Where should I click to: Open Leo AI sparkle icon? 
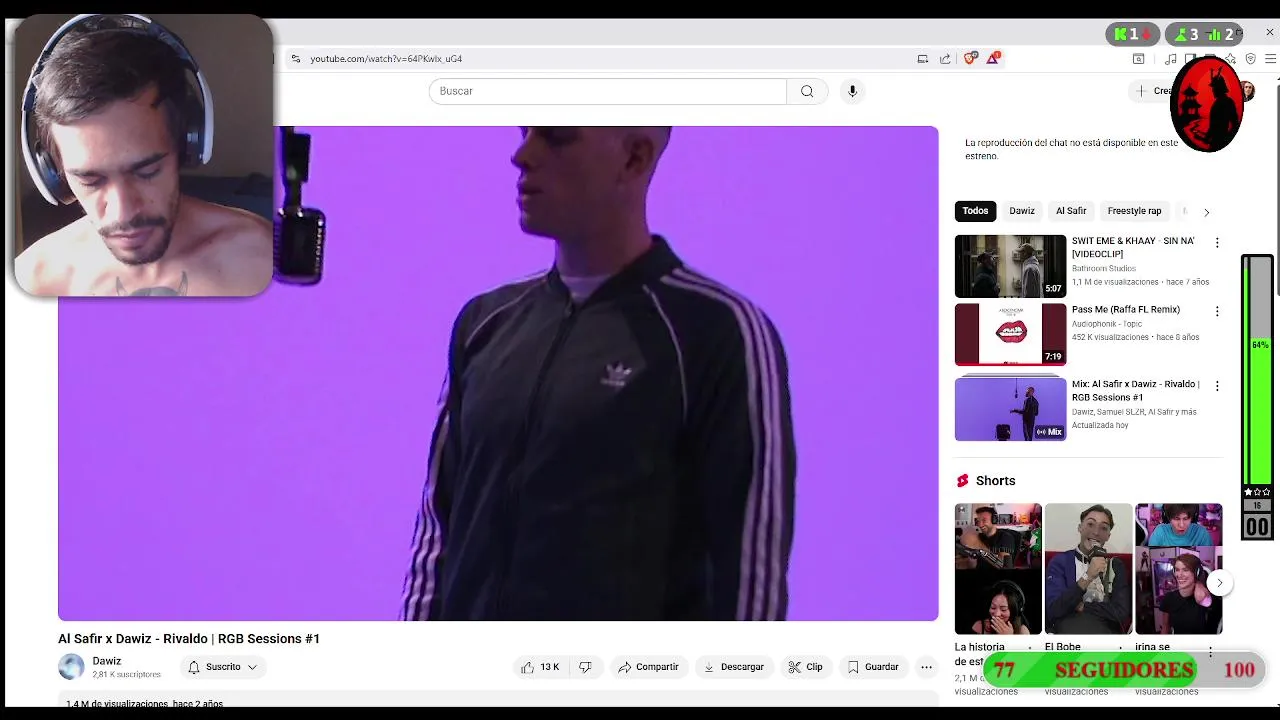pyautogui.click(x=1231, y=59)
